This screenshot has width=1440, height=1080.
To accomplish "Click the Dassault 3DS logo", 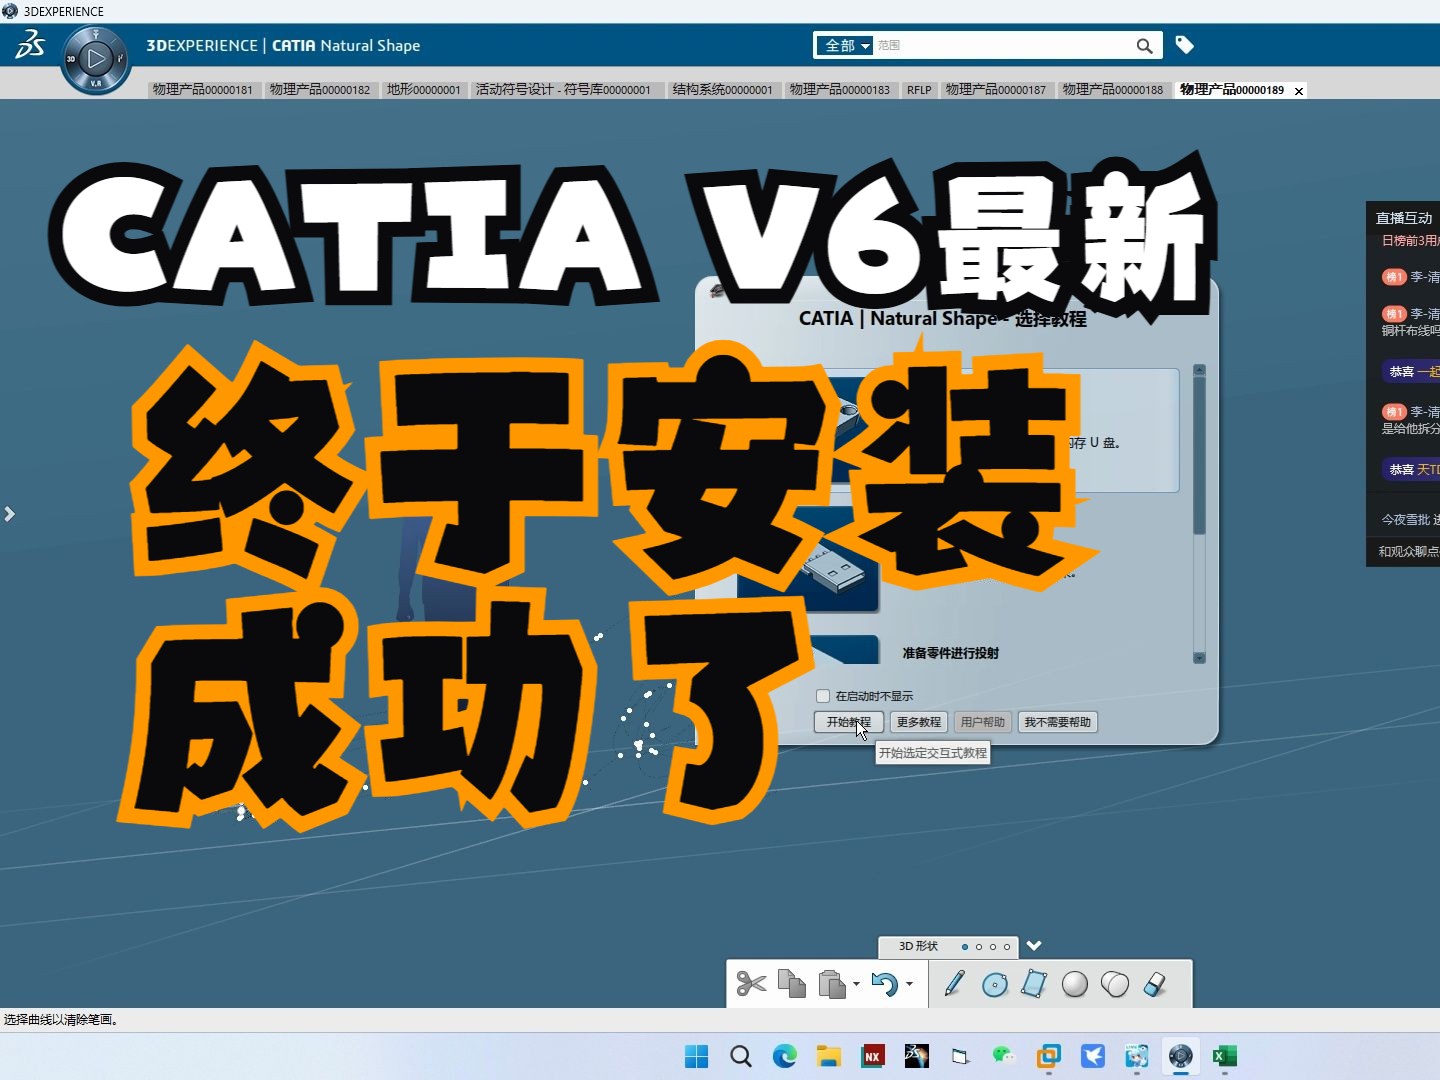I will click(x=30, y=44).
